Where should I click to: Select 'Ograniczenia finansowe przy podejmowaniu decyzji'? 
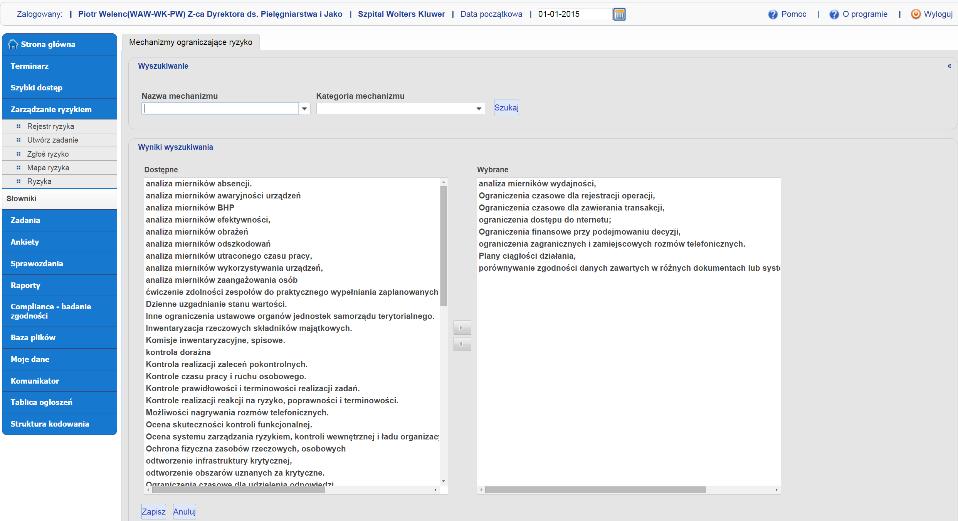(579, 231)
